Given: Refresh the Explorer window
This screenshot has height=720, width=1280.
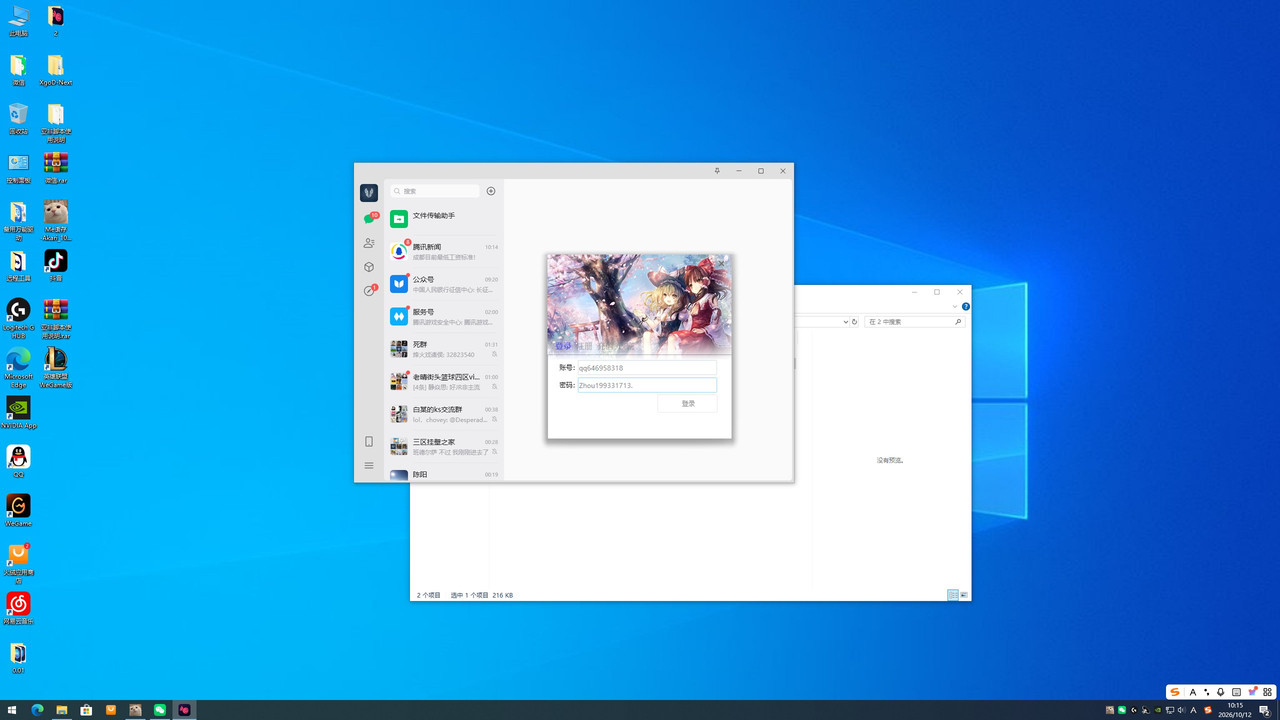Looking at the screenshot, I should 855,322.
